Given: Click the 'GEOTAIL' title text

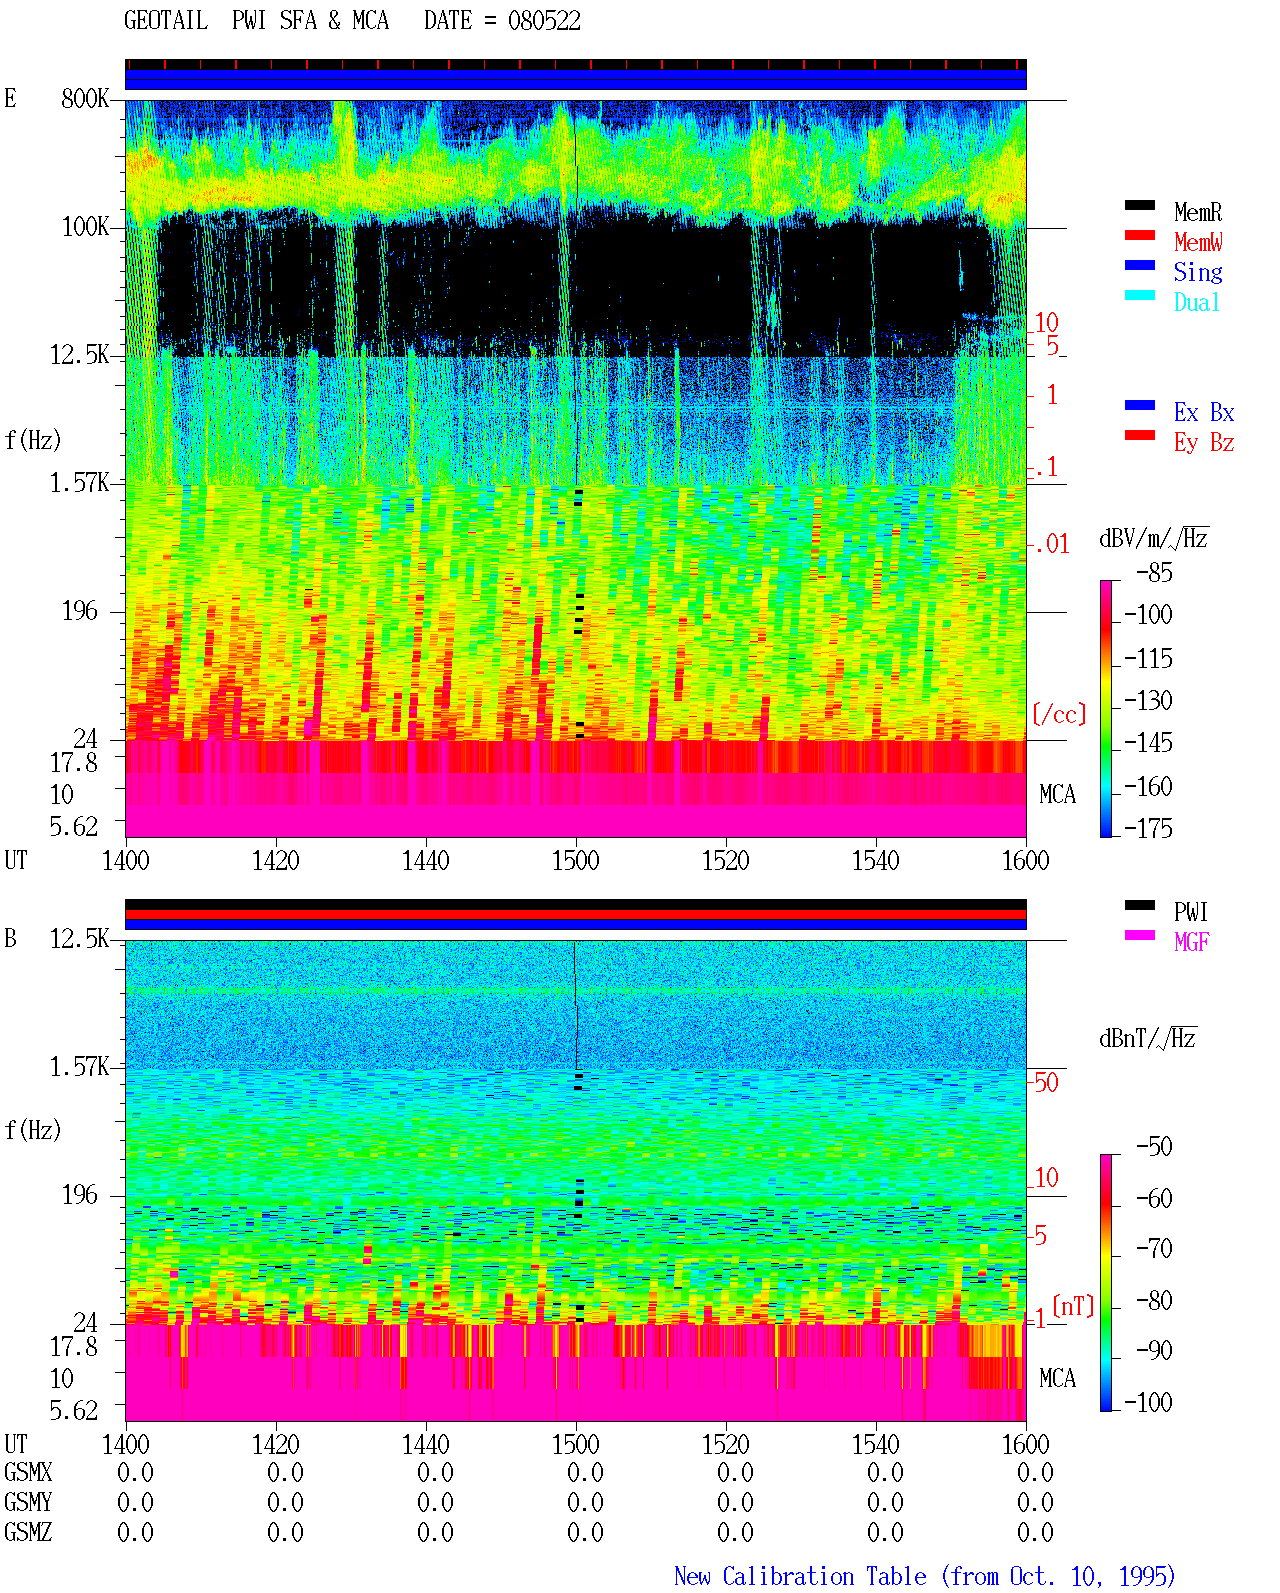Looking at the screenshot, I should pyautogui.click(x=165, y=21).
